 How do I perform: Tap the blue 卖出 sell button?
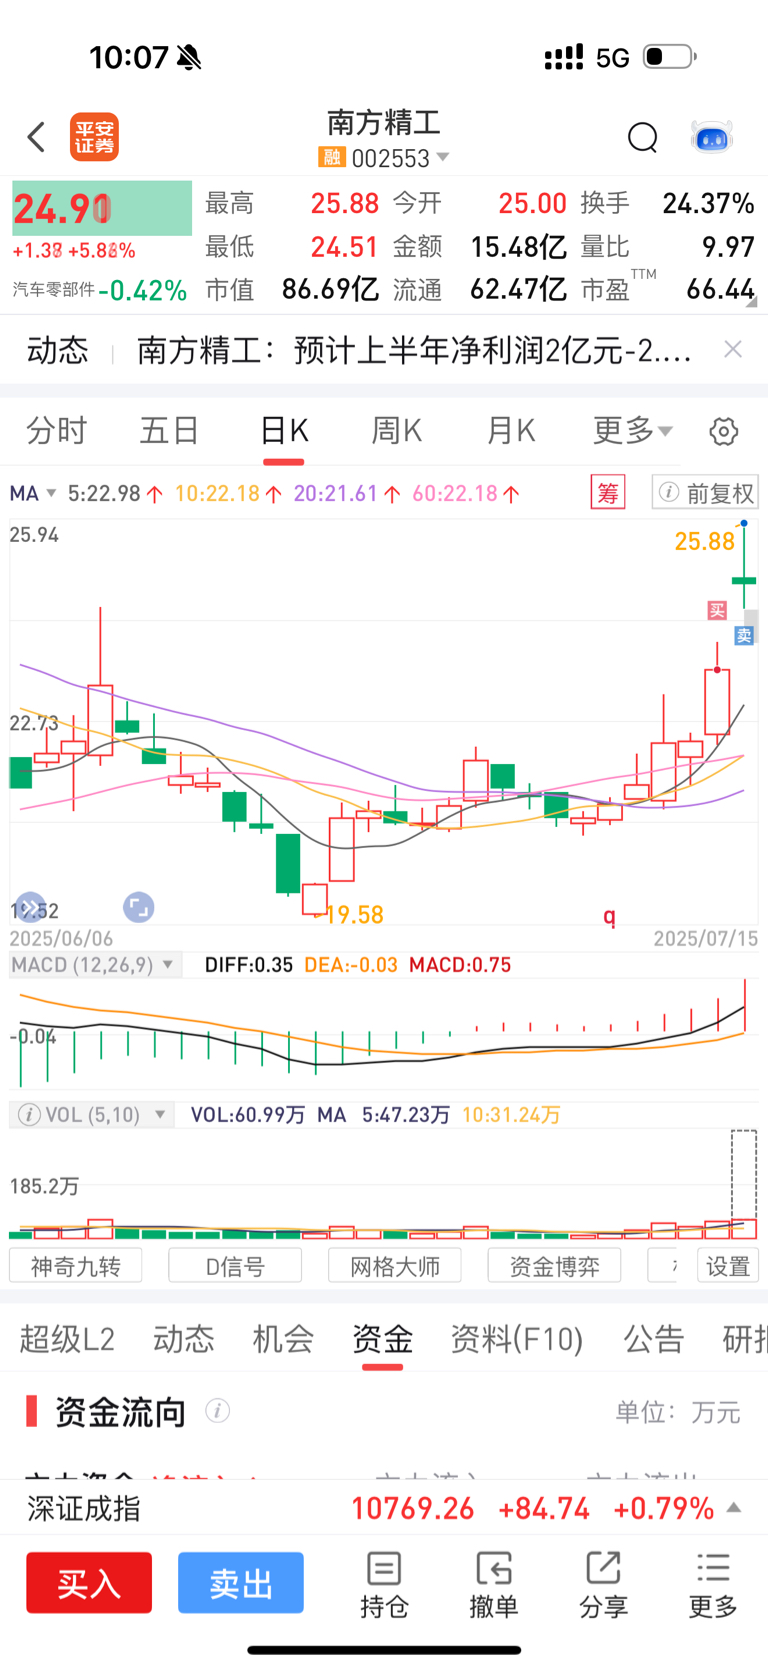coord(241,1583)
